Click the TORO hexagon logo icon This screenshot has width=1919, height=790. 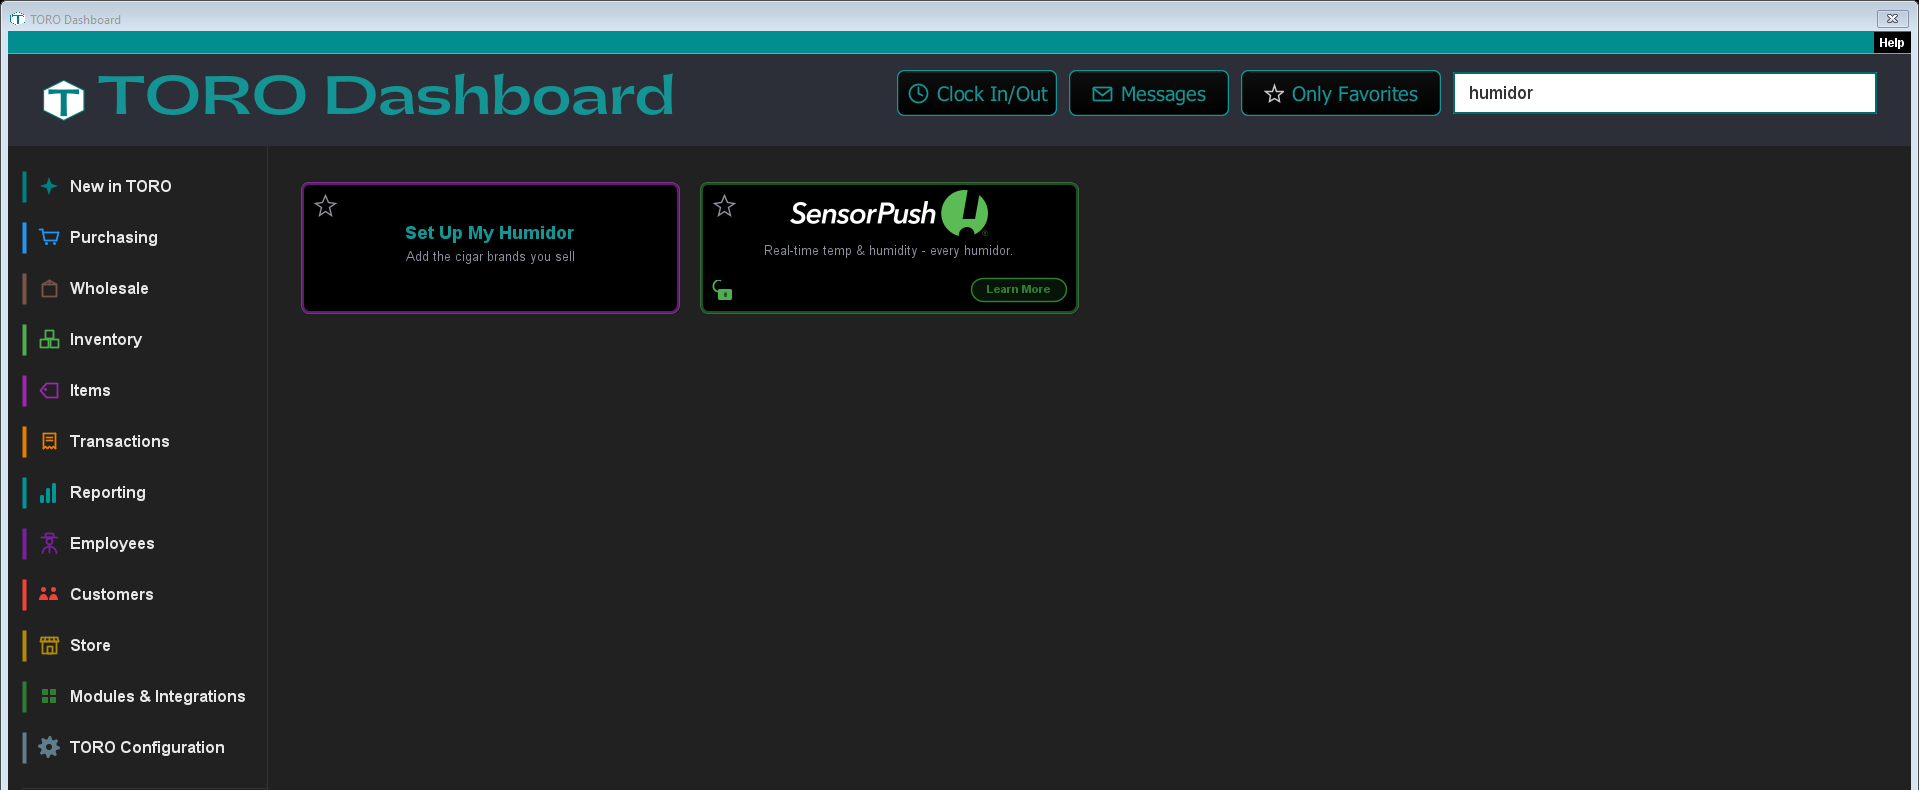coord(64,99)
